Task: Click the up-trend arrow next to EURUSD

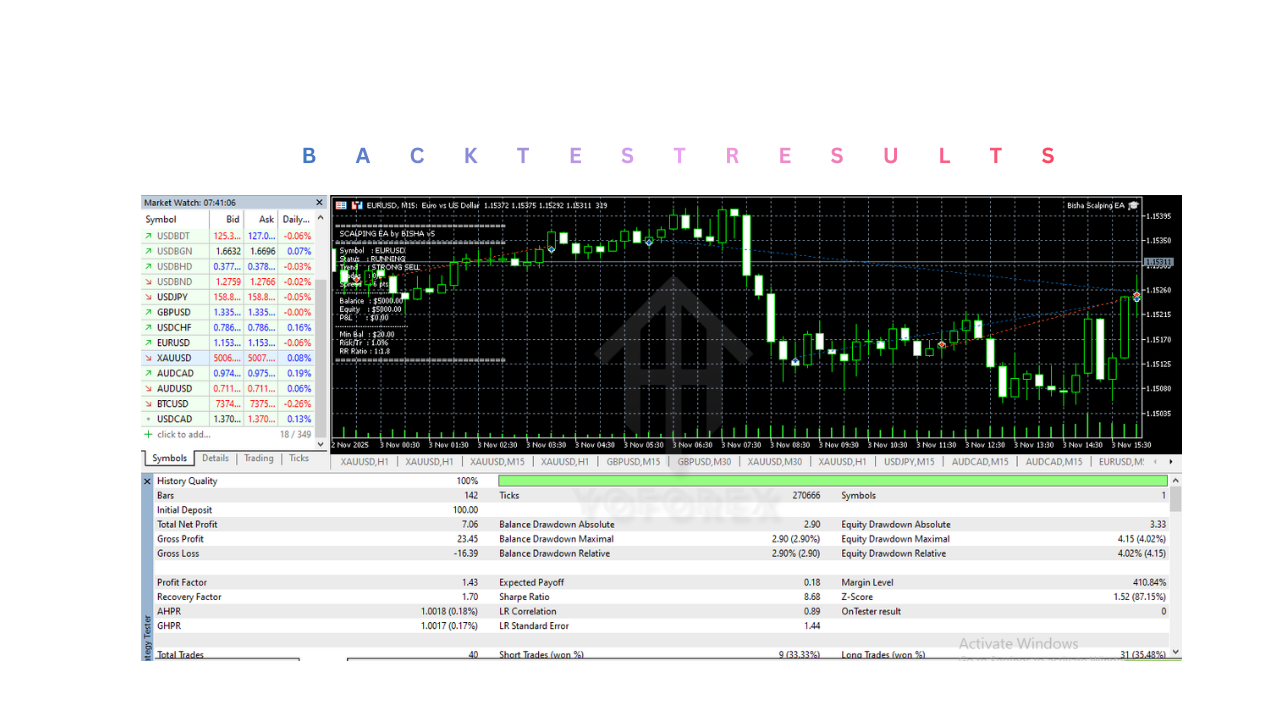Action: (x=148, y=342)
